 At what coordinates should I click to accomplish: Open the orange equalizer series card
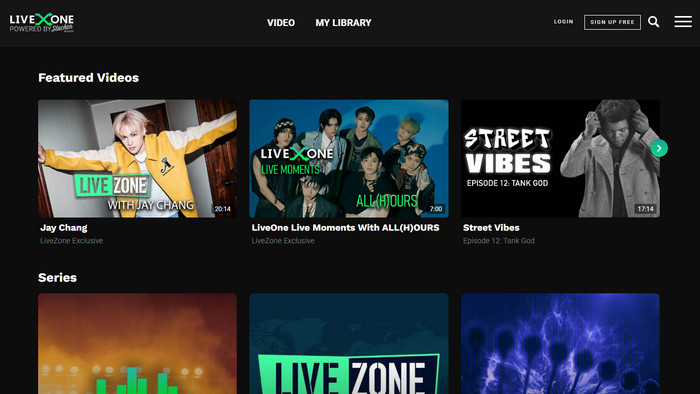coord(138,344)
